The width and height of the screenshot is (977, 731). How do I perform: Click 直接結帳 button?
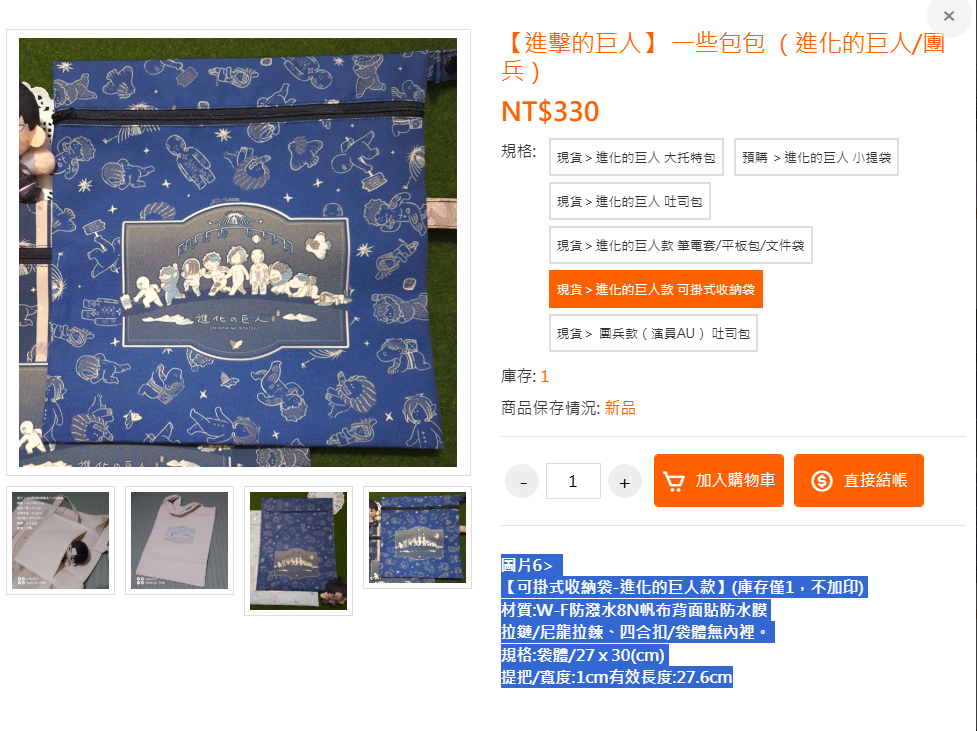pyautogui.click(x=859, y=480)
